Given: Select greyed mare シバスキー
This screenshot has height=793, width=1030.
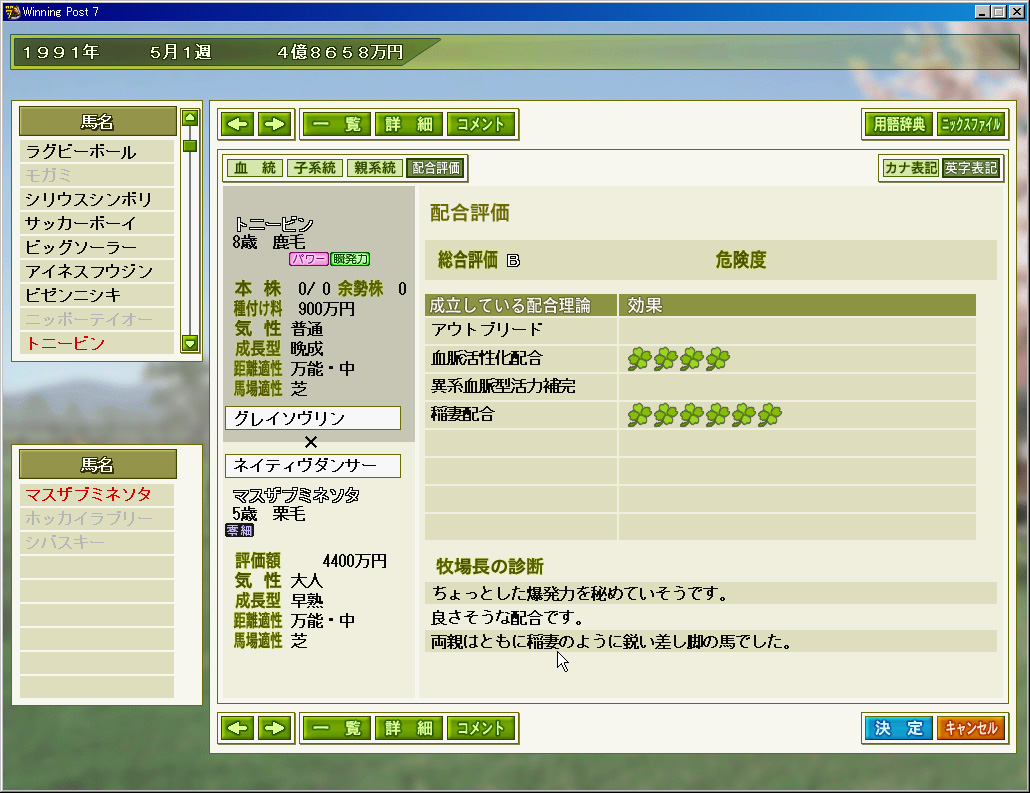Looking at the screenshot, I should pyautogui.click(x=97, y=542).
